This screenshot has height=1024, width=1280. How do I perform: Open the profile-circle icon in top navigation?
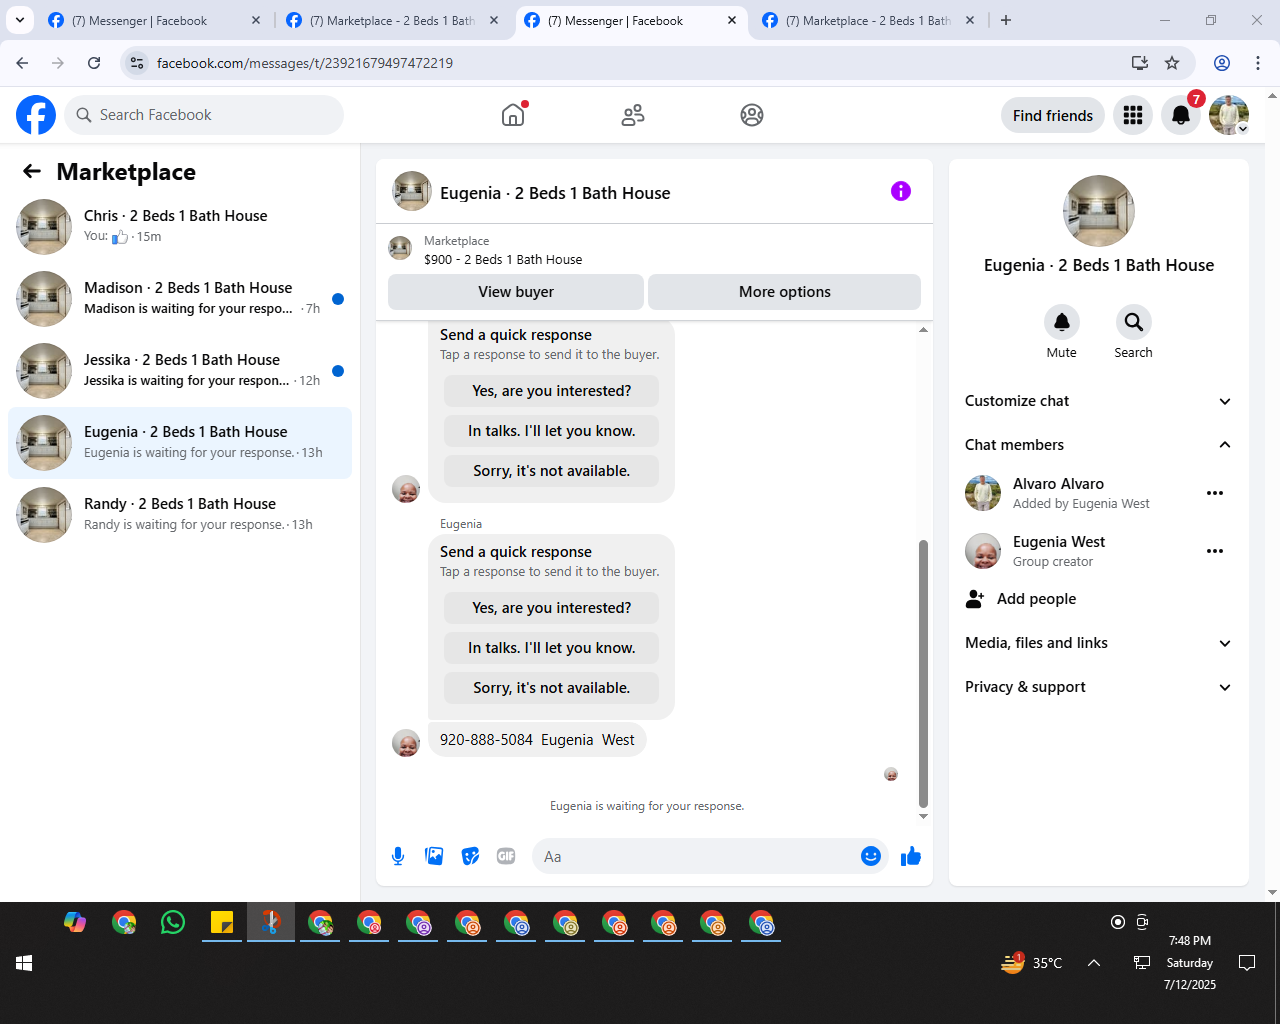click(752, 115)
